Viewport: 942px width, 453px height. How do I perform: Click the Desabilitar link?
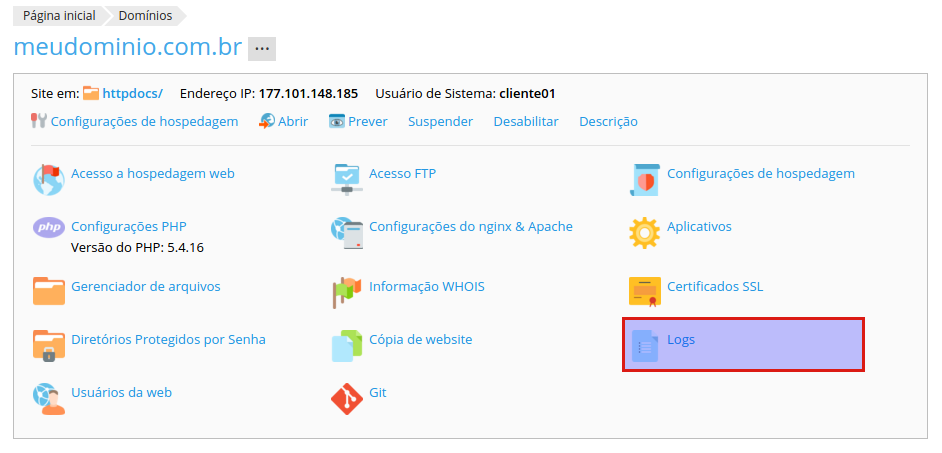(x=525, y=121)
